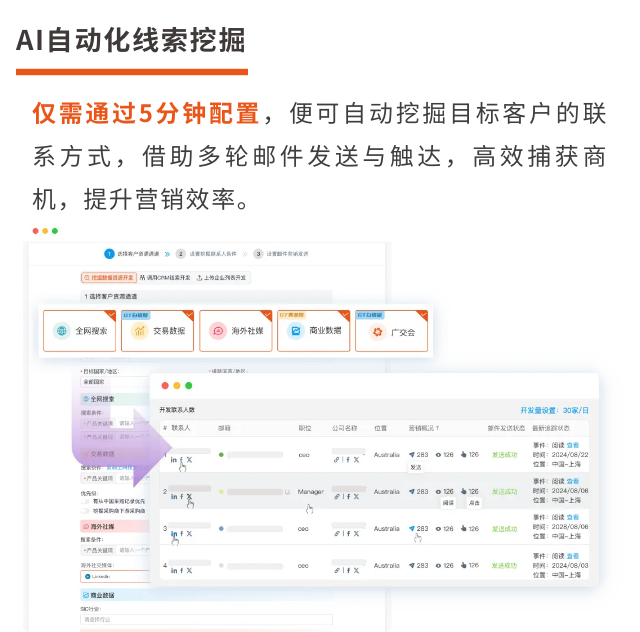Open the LinkedIn social media dropdown

pos(116,576)
